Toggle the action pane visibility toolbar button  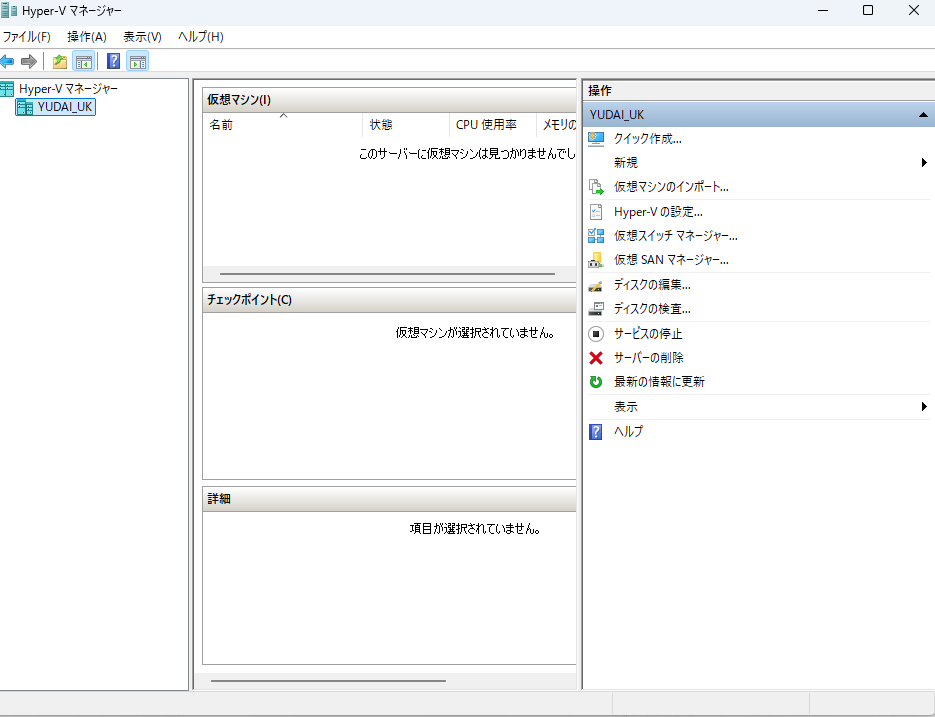tap(138, 60)
